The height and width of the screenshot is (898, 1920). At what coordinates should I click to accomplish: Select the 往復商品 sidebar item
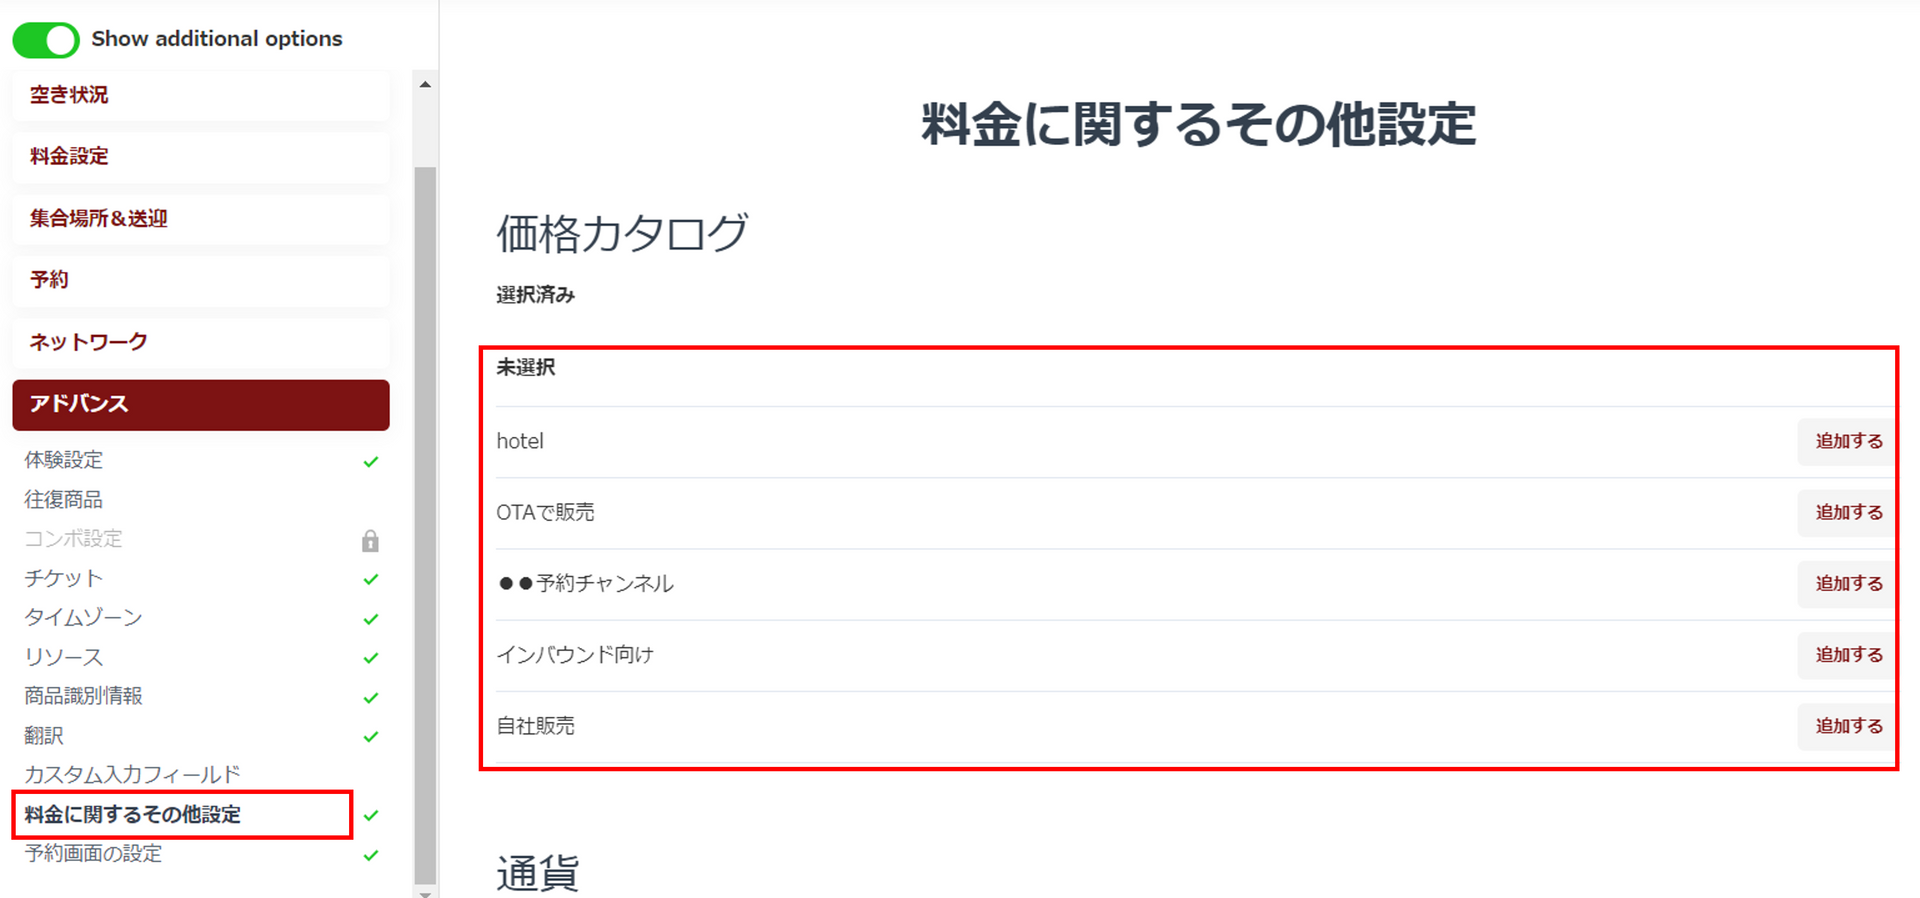tap(64, 500)
